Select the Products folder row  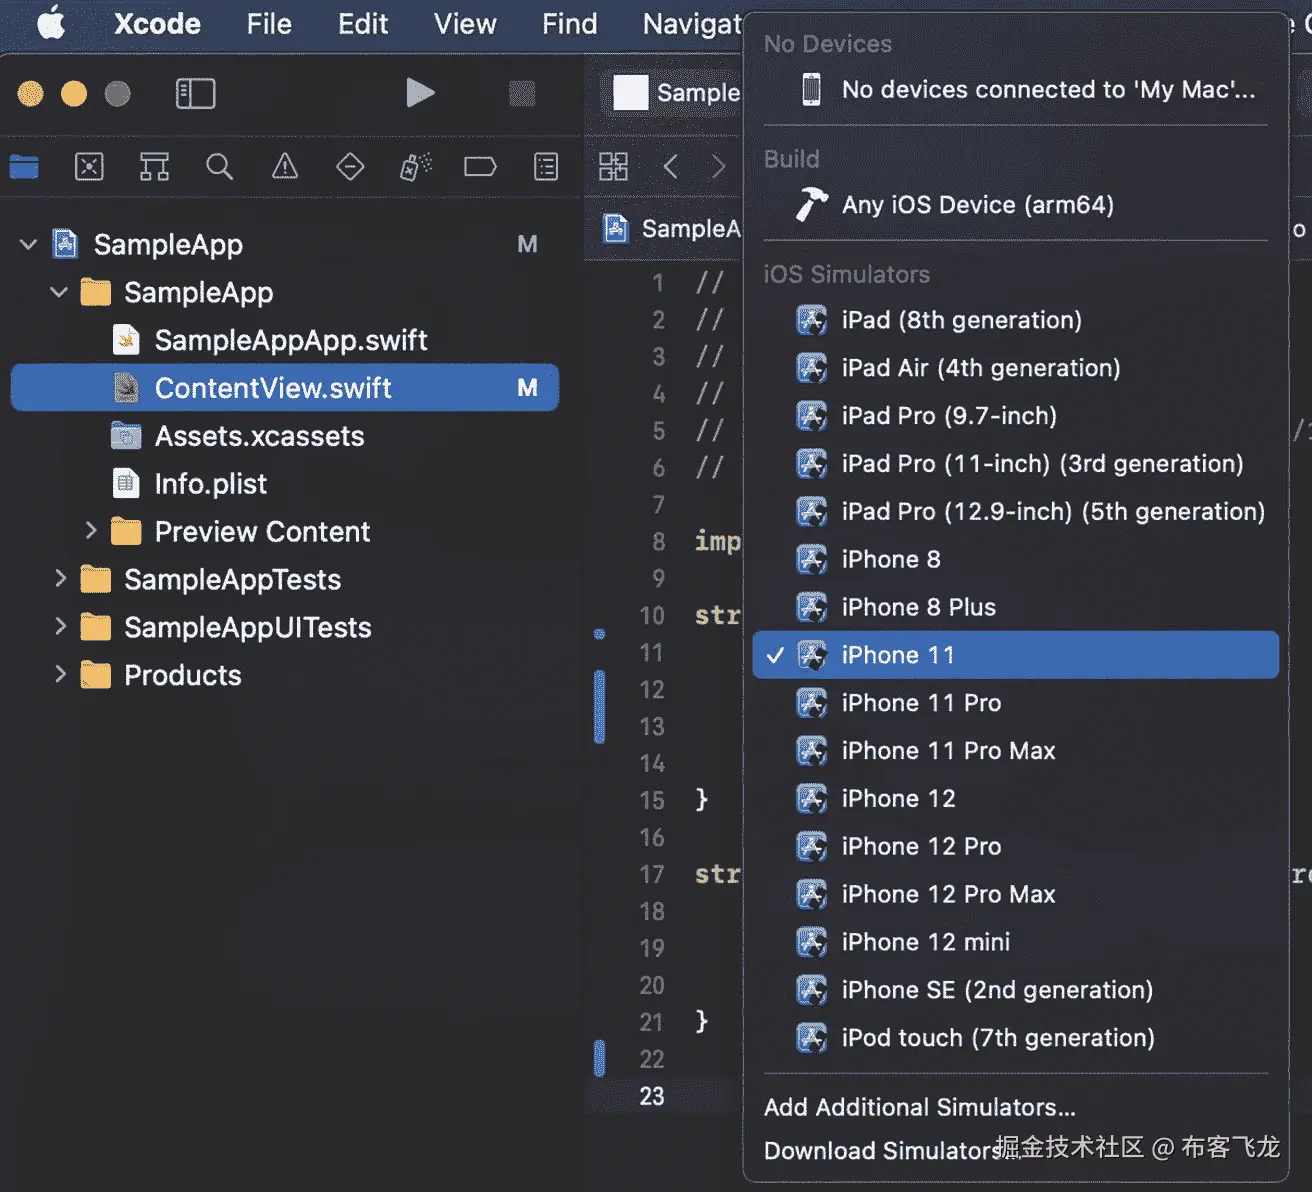coord(285,675)
